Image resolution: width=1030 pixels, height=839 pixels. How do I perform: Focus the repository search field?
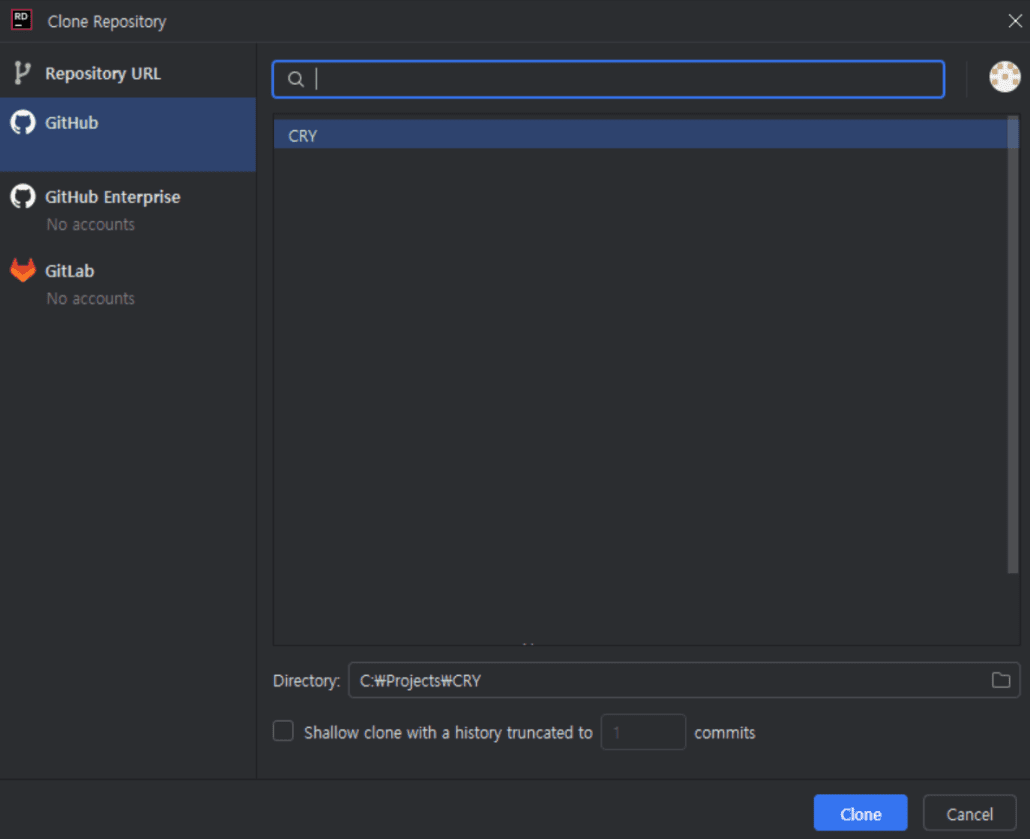tap(608, 79)
